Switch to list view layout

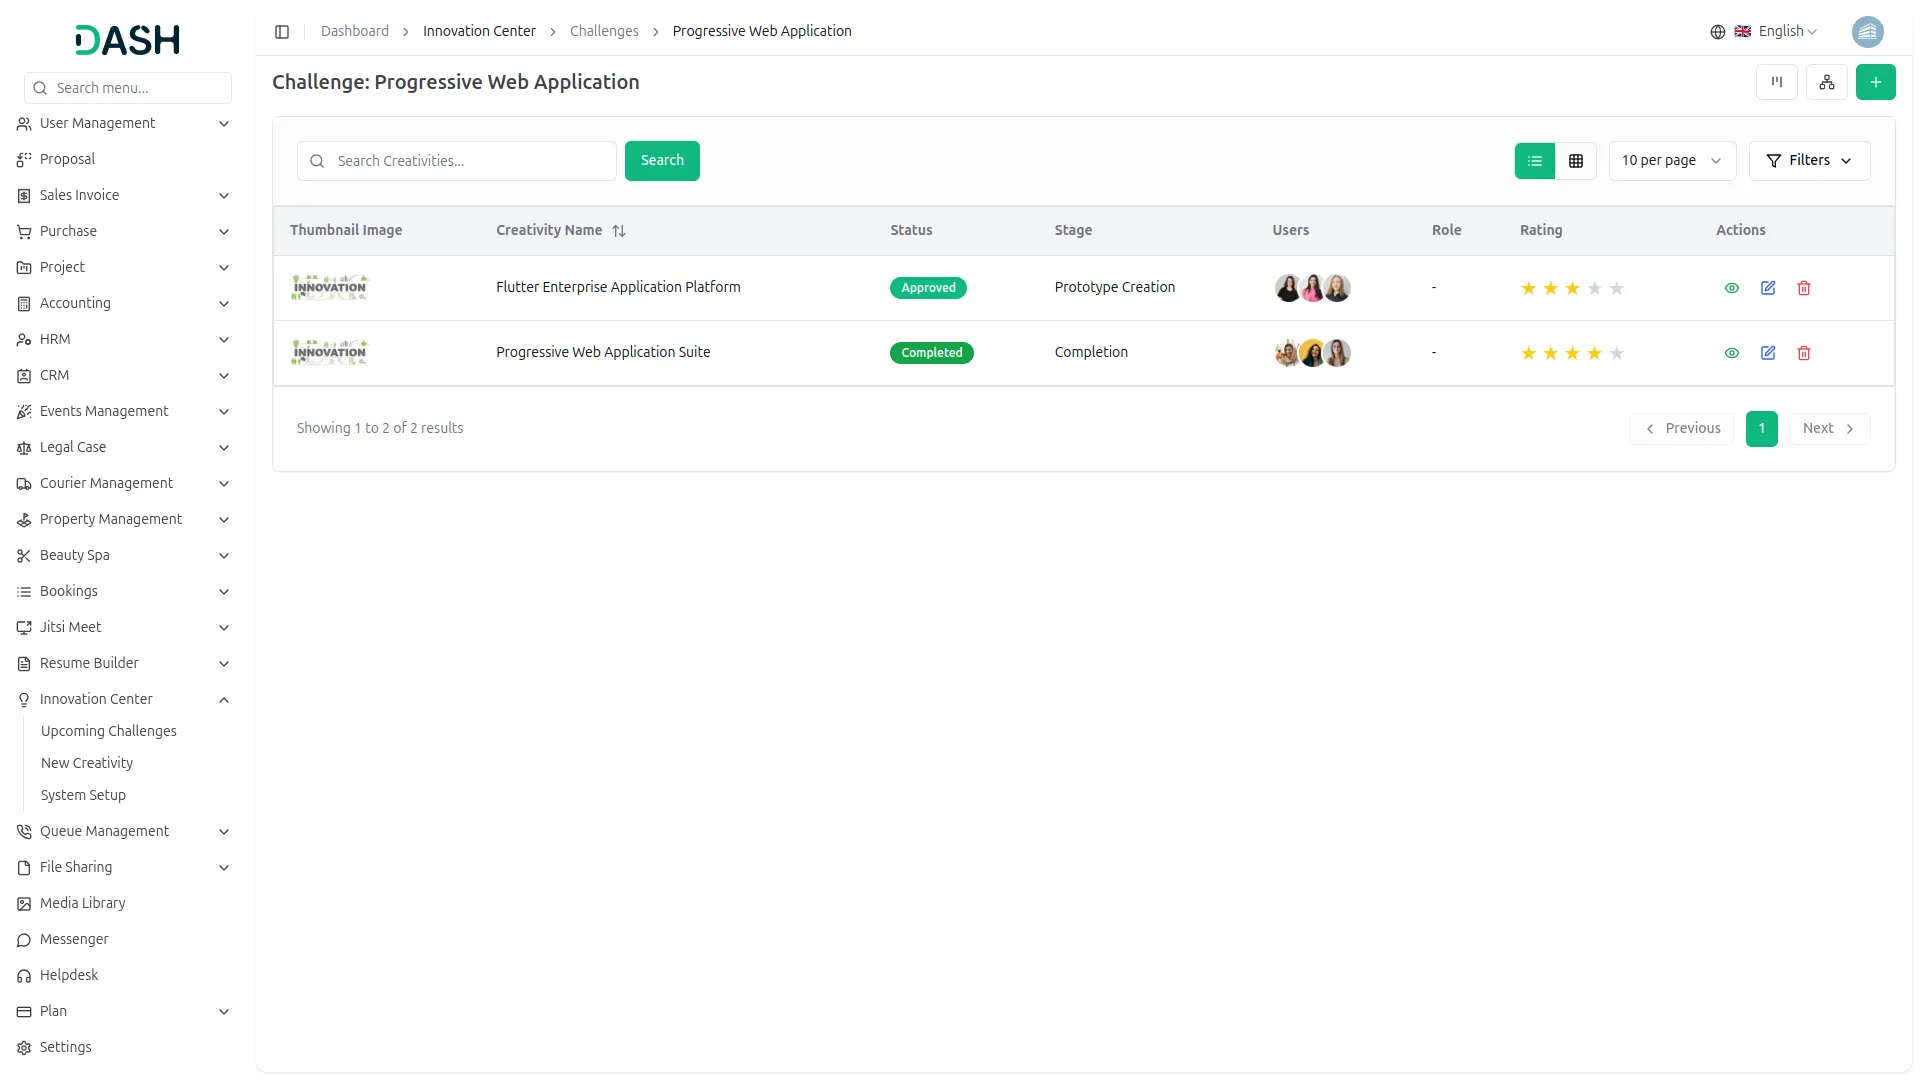click(1534, 161)
